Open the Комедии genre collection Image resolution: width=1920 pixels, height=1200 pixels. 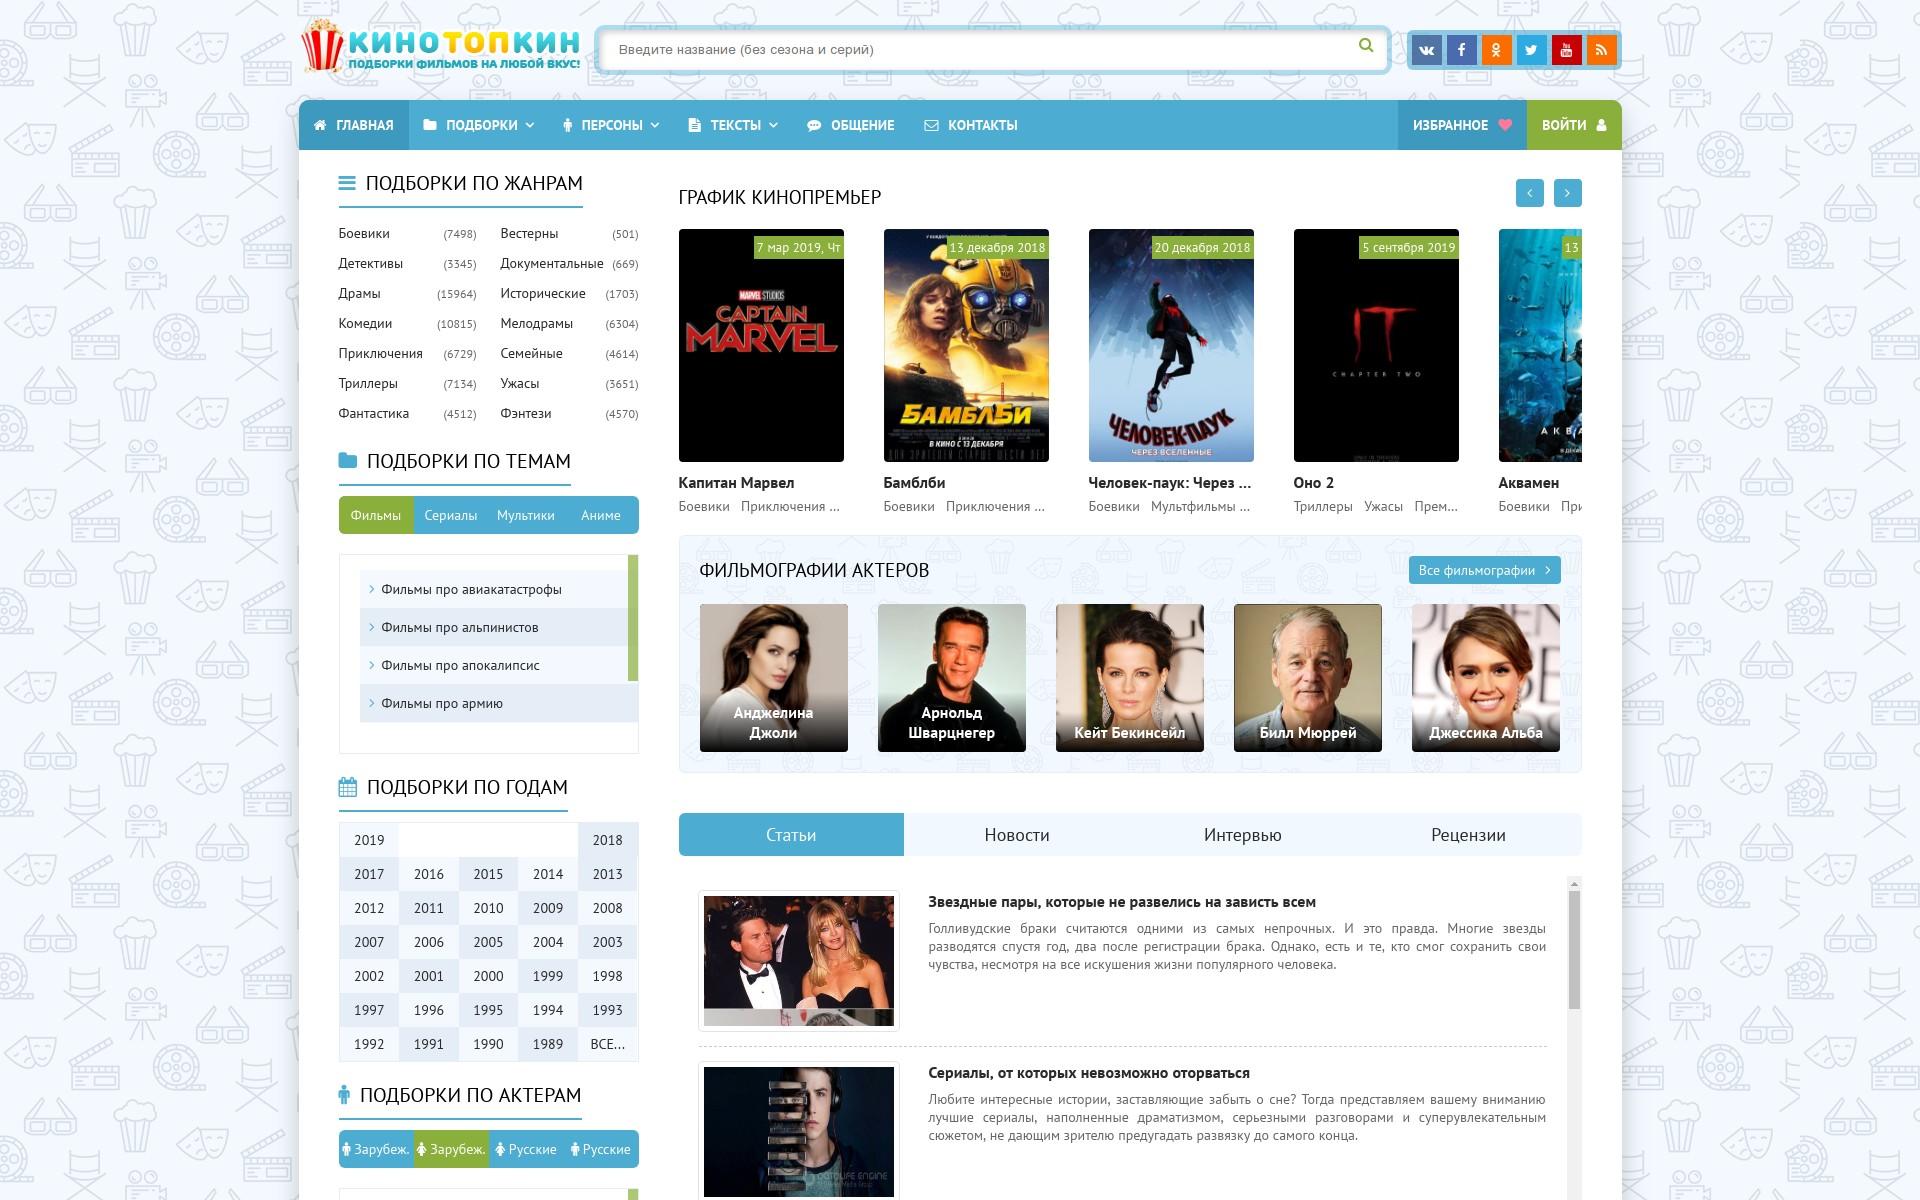[365, 323]
